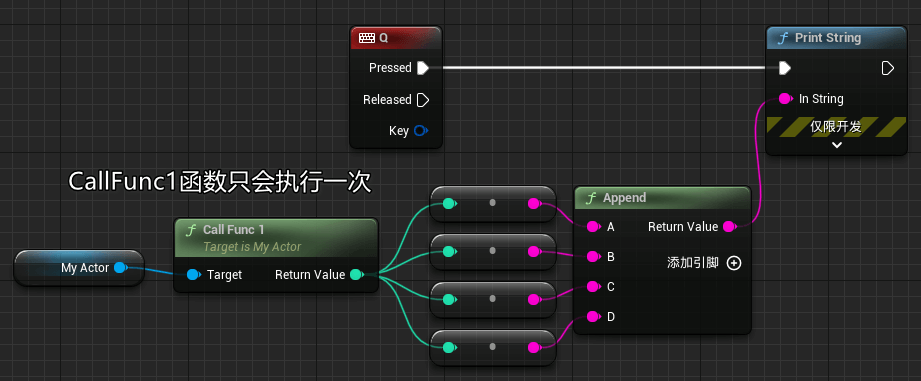Click the Key output pin on Q node
The height and width of the screenshot is (381, 921).
(x=421, y=130)
